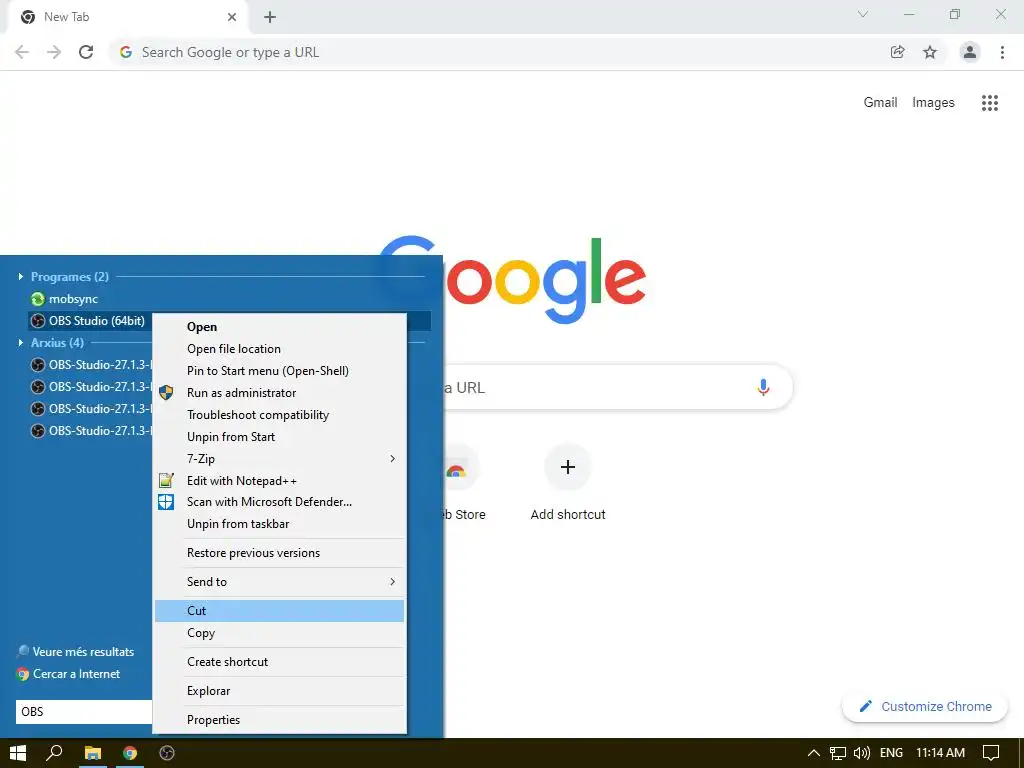Click the Add shortcut plus button
The height and width of the screenshot is (768, 1024).
568,467
